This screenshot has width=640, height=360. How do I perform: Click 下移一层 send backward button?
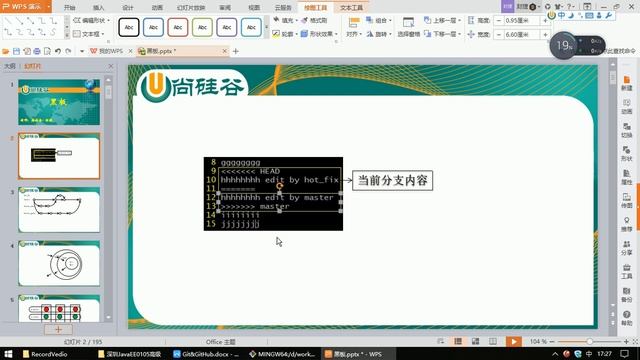pyautogui.click(x=442, y=34)
